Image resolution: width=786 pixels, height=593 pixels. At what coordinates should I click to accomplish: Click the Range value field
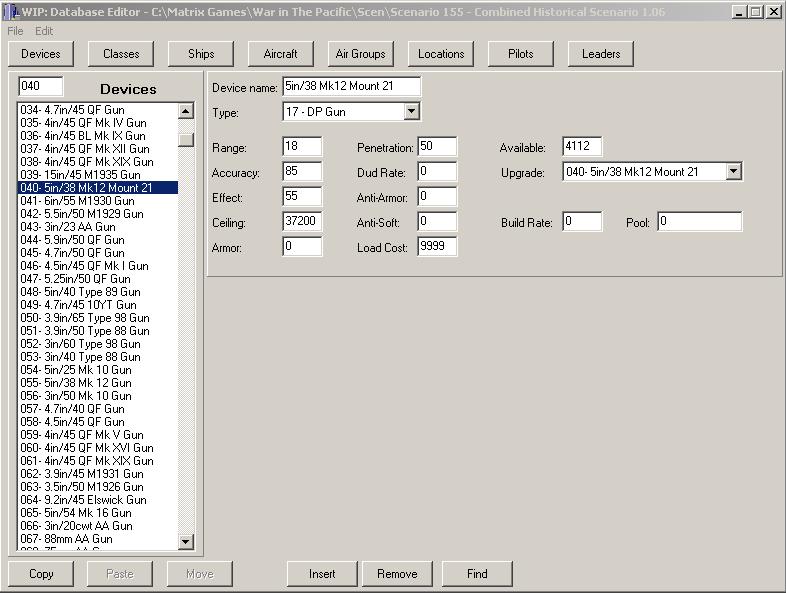302,148
